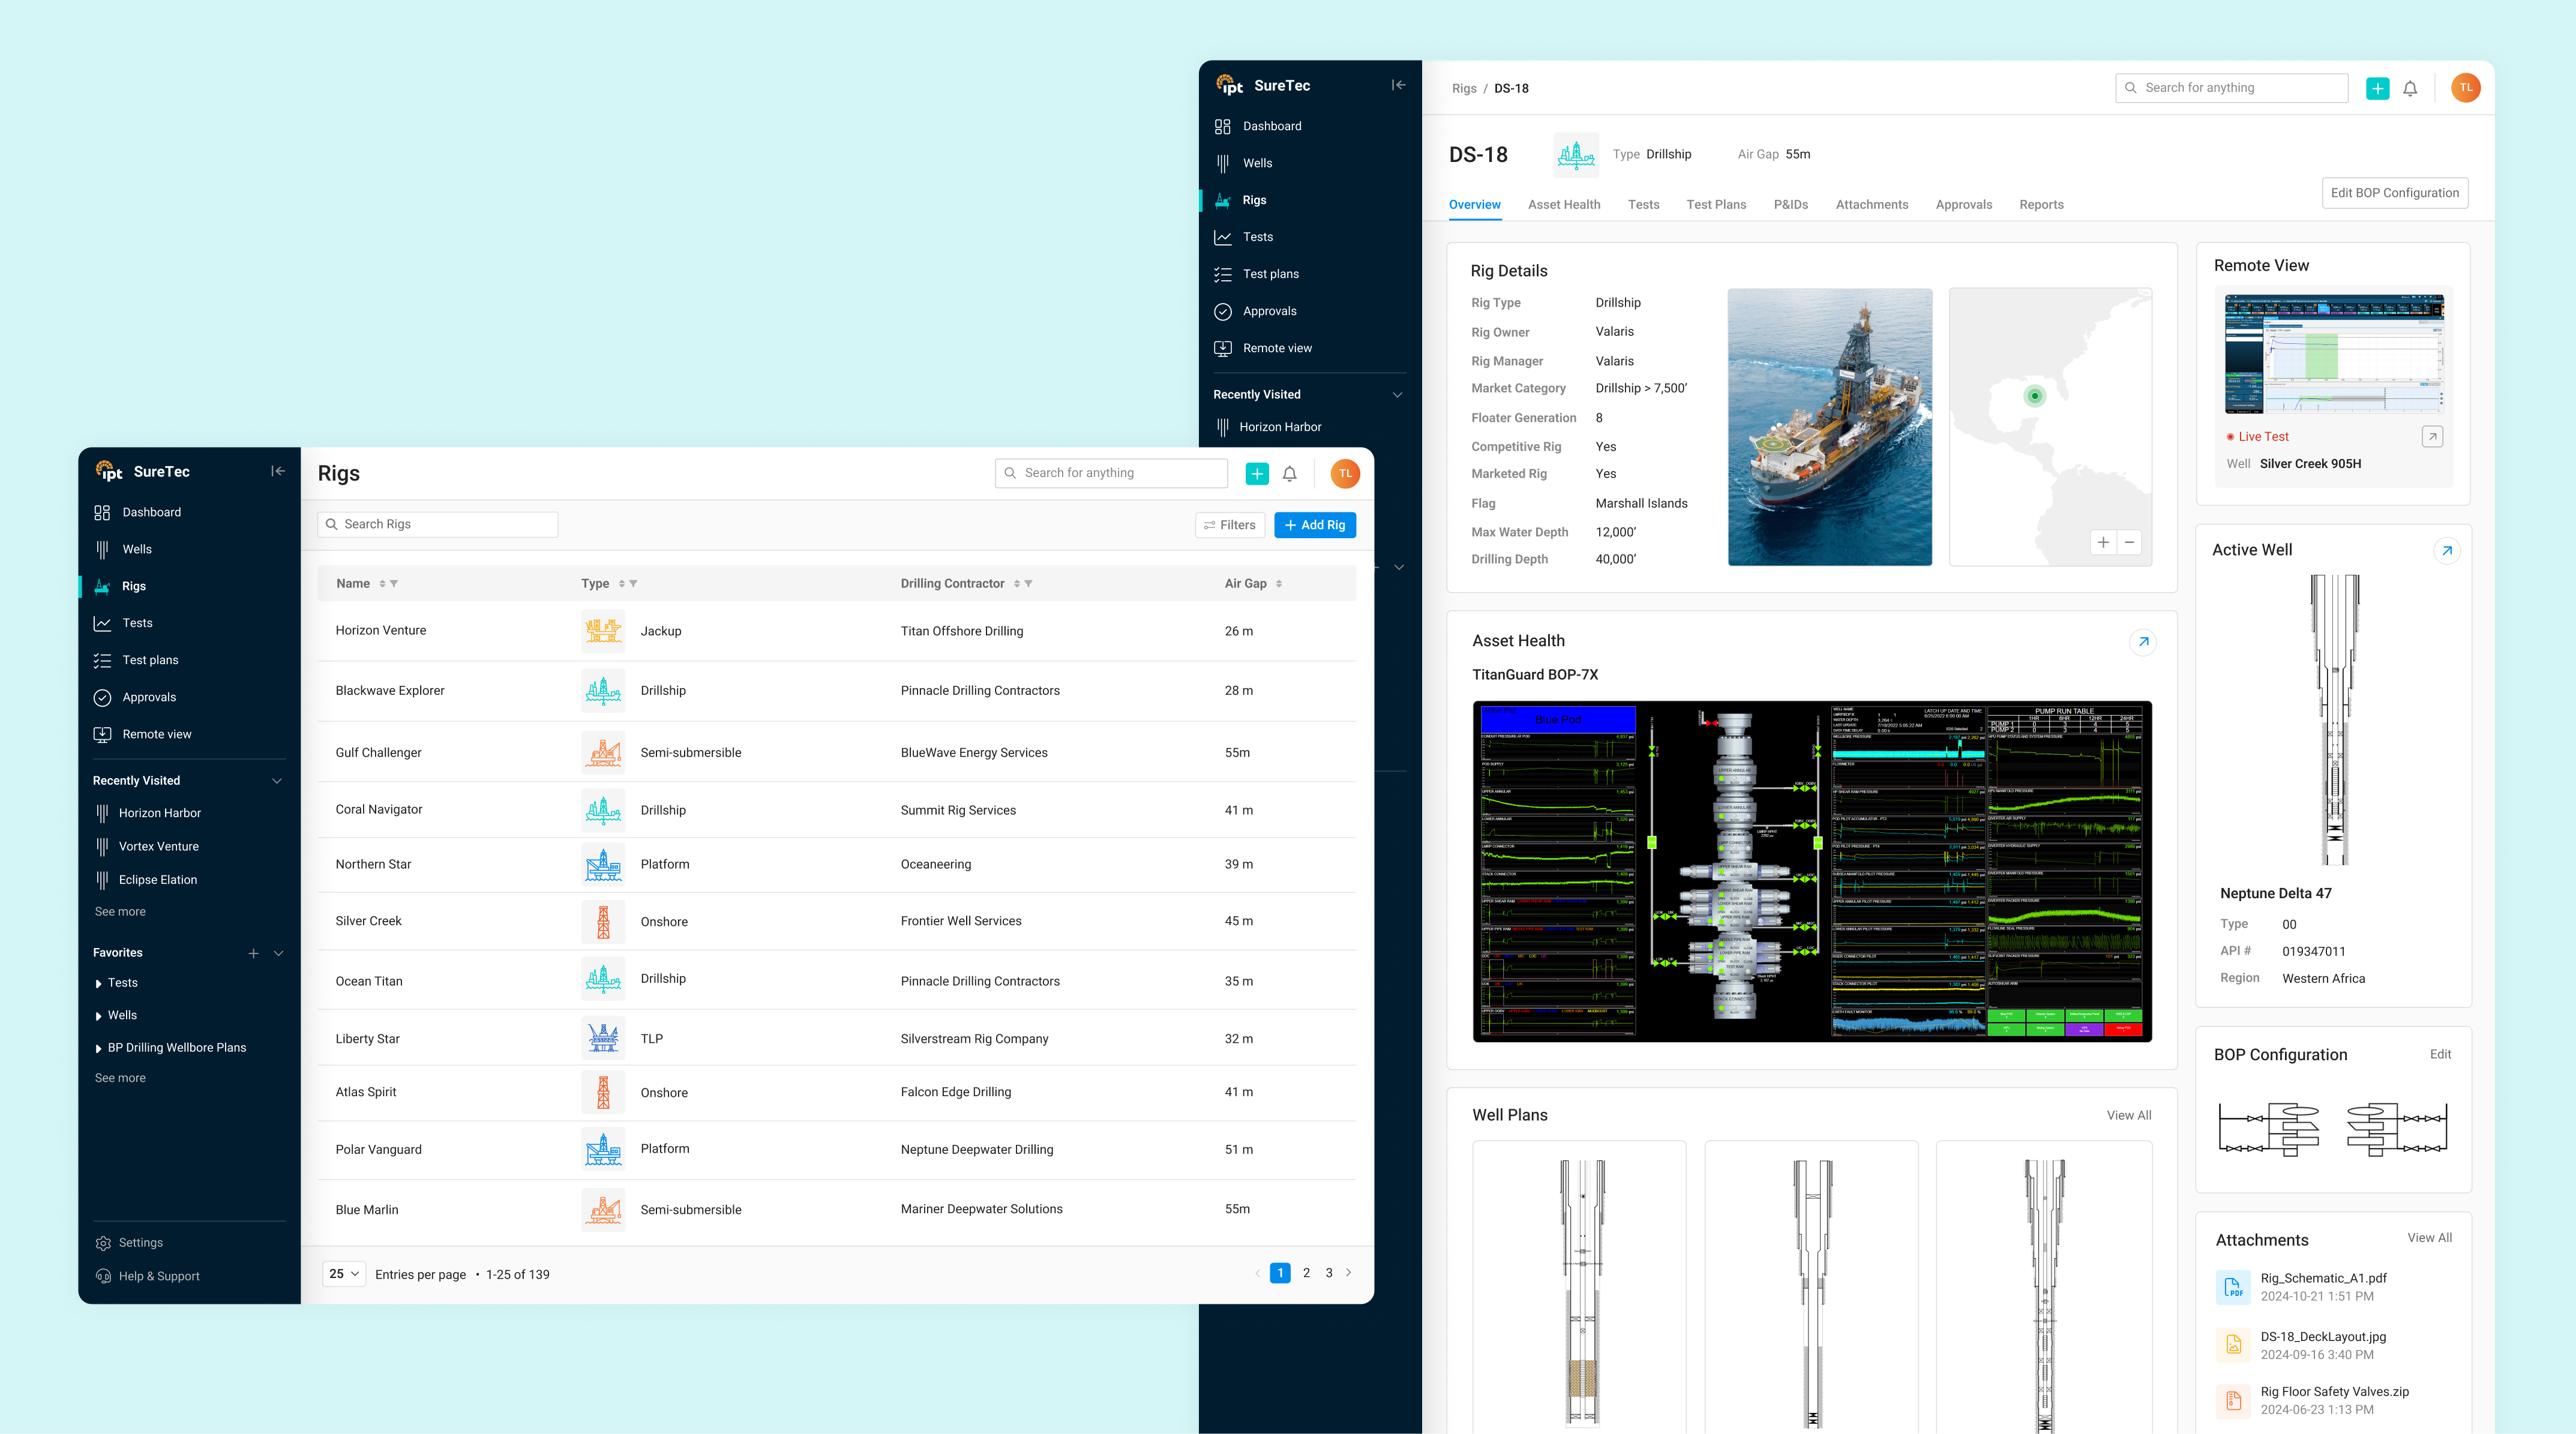Viewport: 2576px width, 1434px height.
Task: Expand the BP Drilling Wellbore Plans favorite
Action: click(98, 1048)
